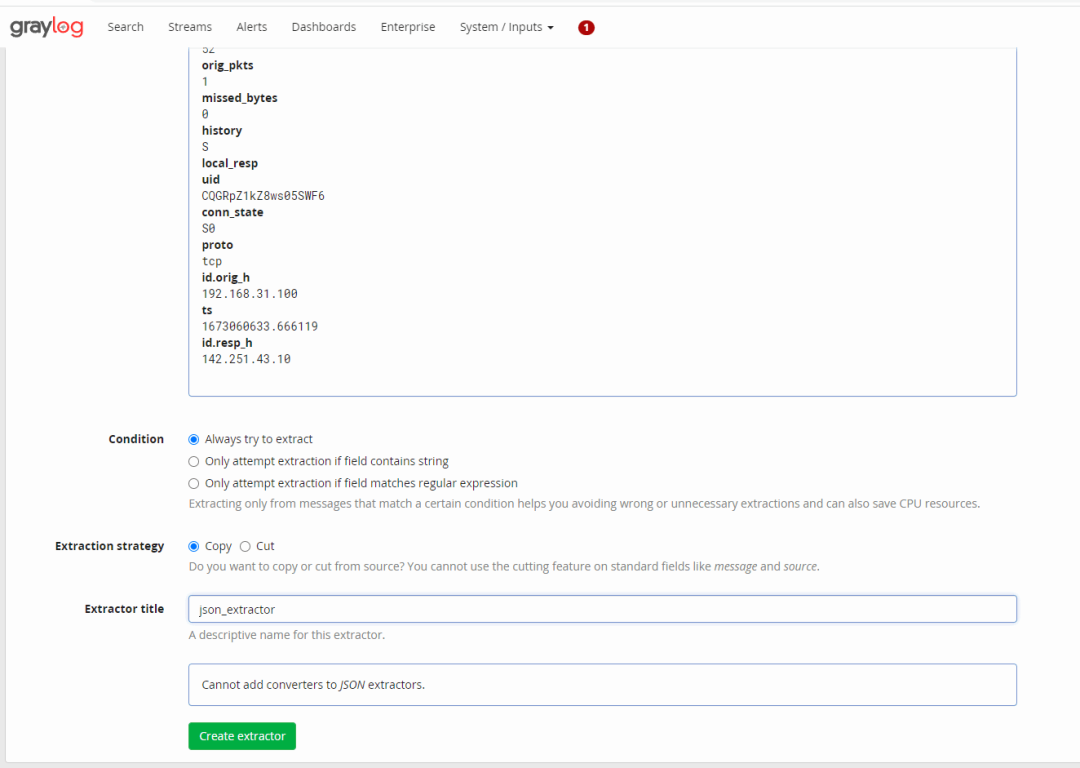This screenshot has width=1080, height=768.
Task: Click the 'Cannot add converters' notice box
Action: pos(602,685)
